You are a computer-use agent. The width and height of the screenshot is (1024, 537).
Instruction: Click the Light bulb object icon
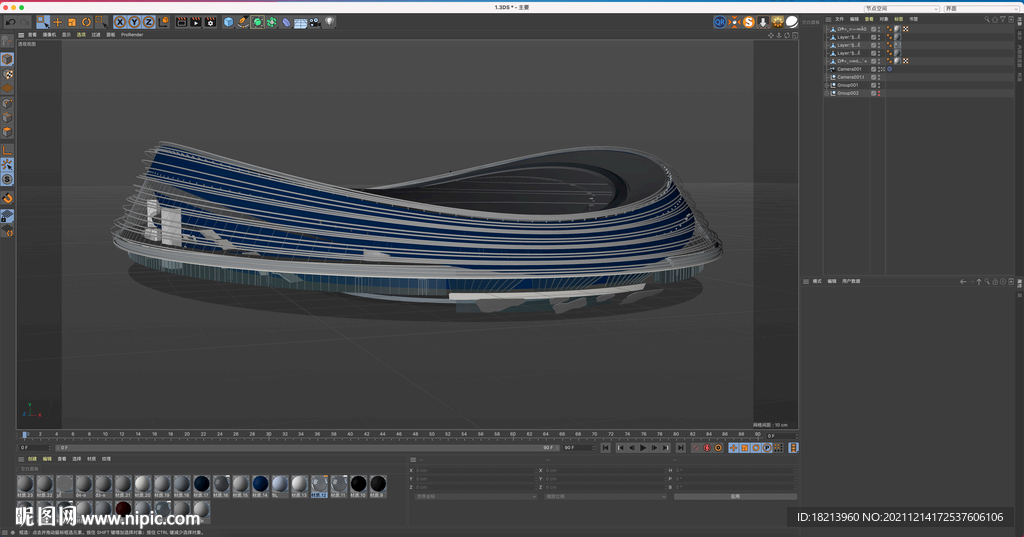330,22
